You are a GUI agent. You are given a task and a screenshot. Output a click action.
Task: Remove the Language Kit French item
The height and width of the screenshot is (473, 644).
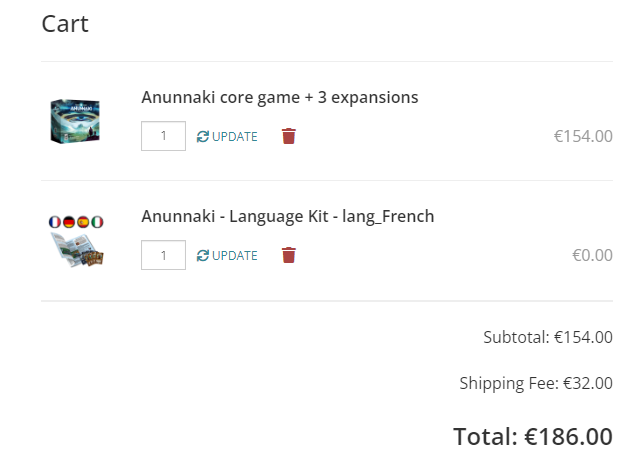tap(288, 255)
